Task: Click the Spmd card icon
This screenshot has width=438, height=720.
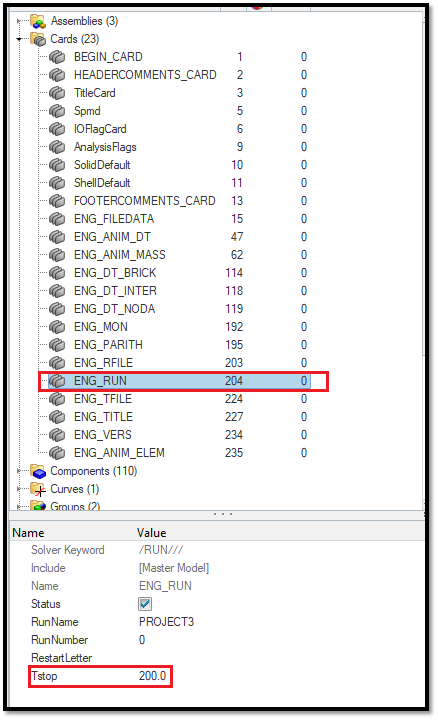Action: pyautogui.click(x=57, y=111)
